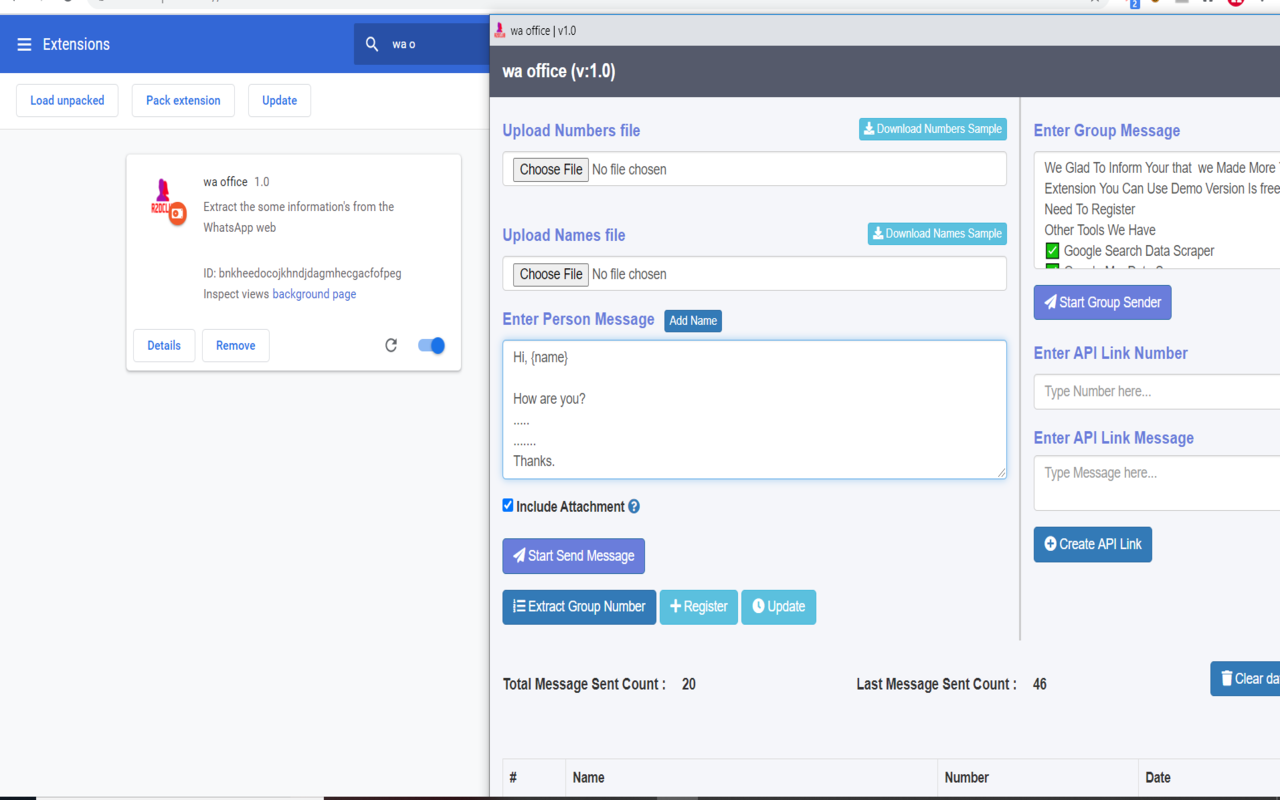Click the wa office (v:1.0) header title
Viewport: 1280px width, 800px height.
(558, 71)
